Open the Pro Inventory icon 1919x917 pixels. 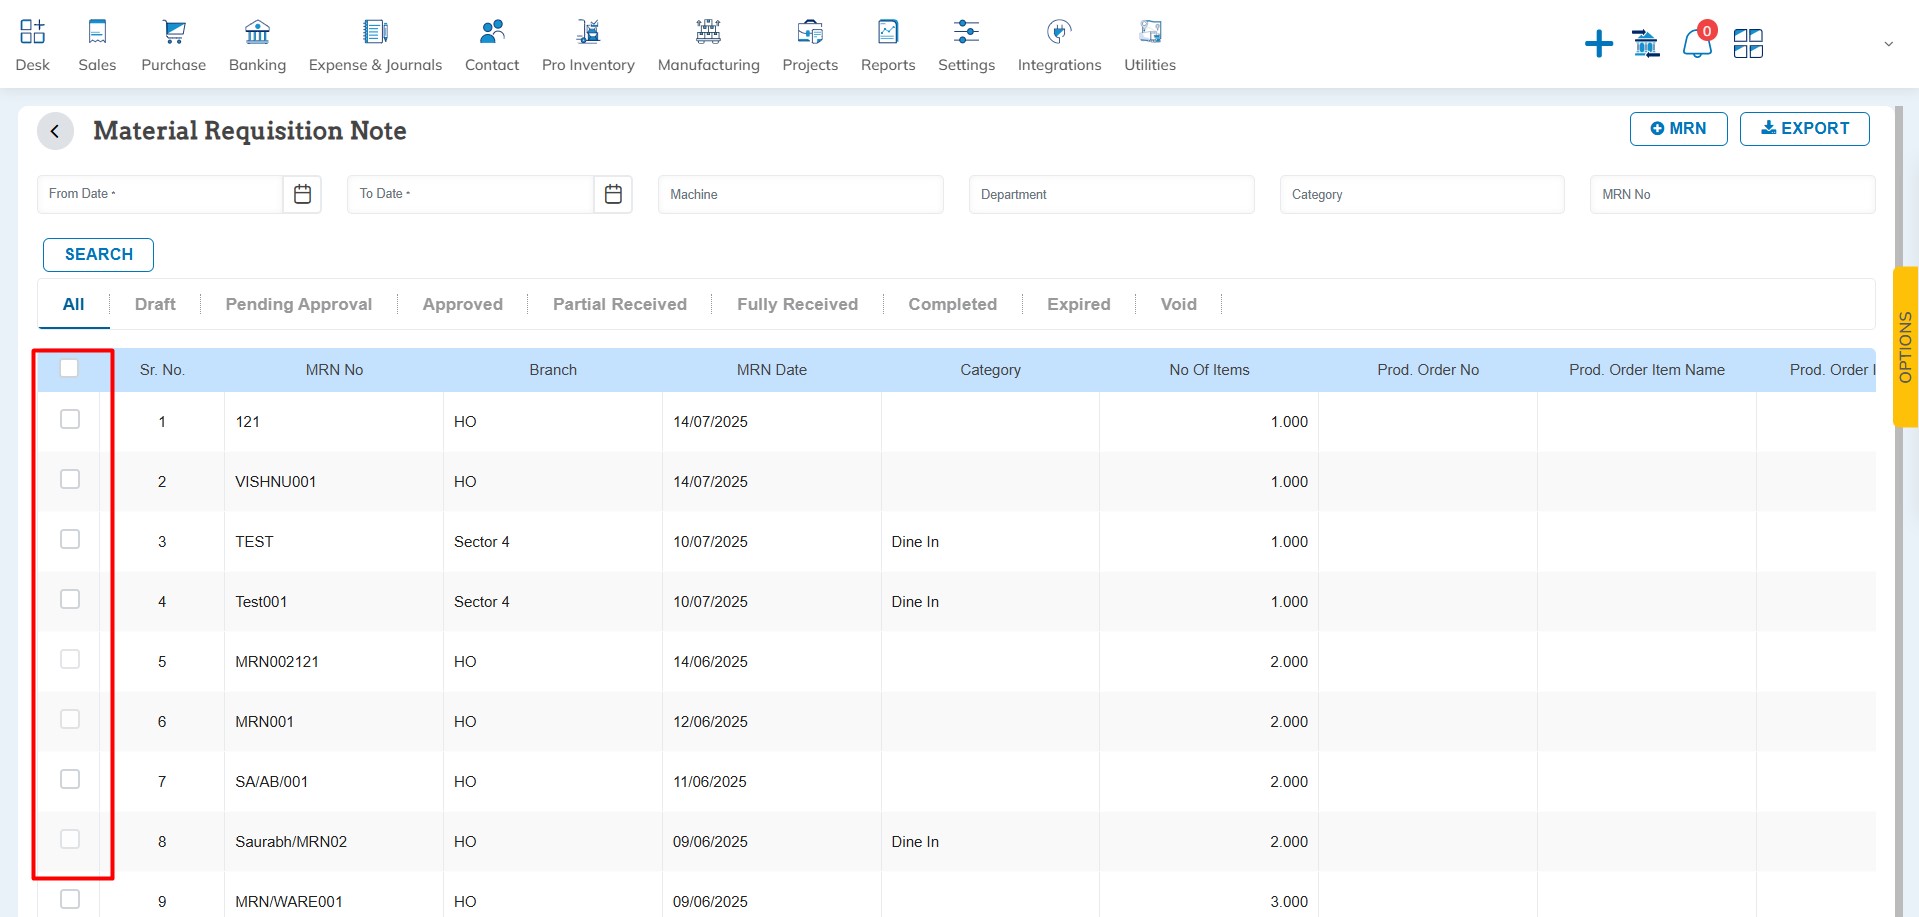[x=588, y=32]
